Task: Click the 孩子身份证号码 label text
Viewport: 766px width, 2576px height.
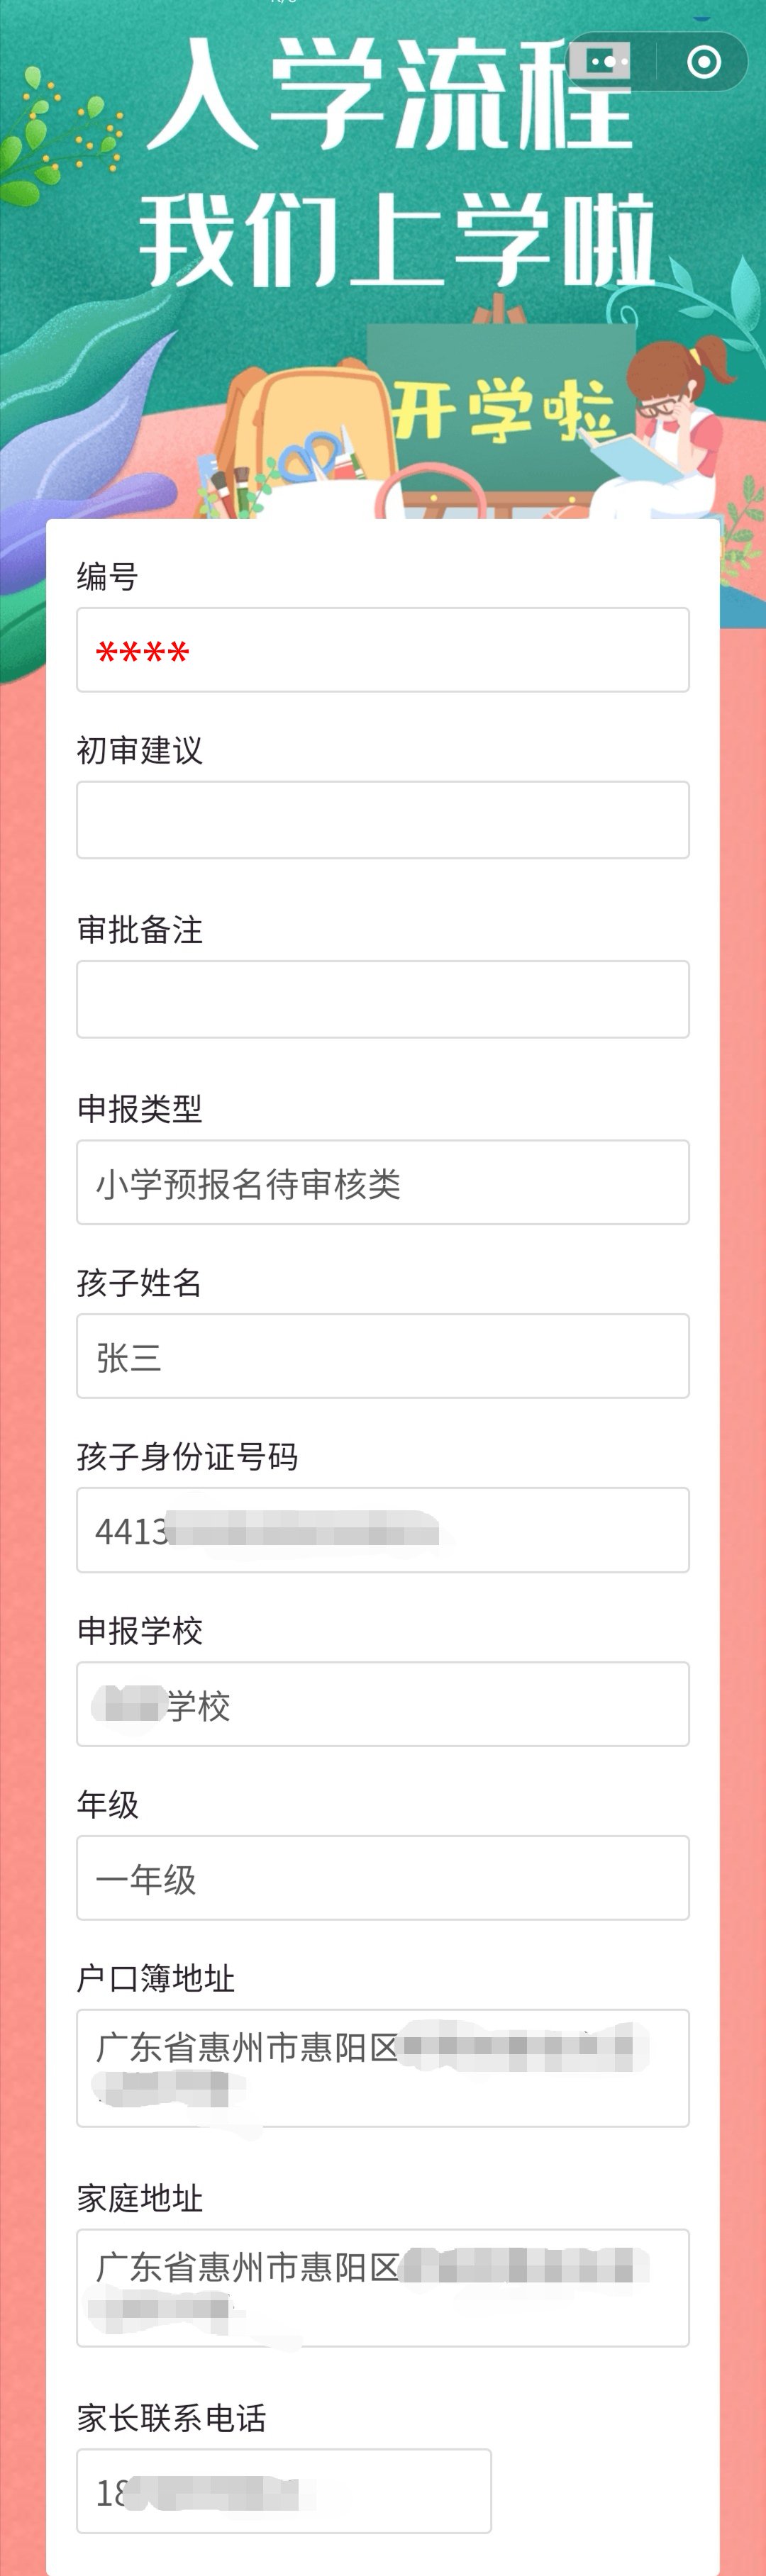Action: (x=188, y=1457)
